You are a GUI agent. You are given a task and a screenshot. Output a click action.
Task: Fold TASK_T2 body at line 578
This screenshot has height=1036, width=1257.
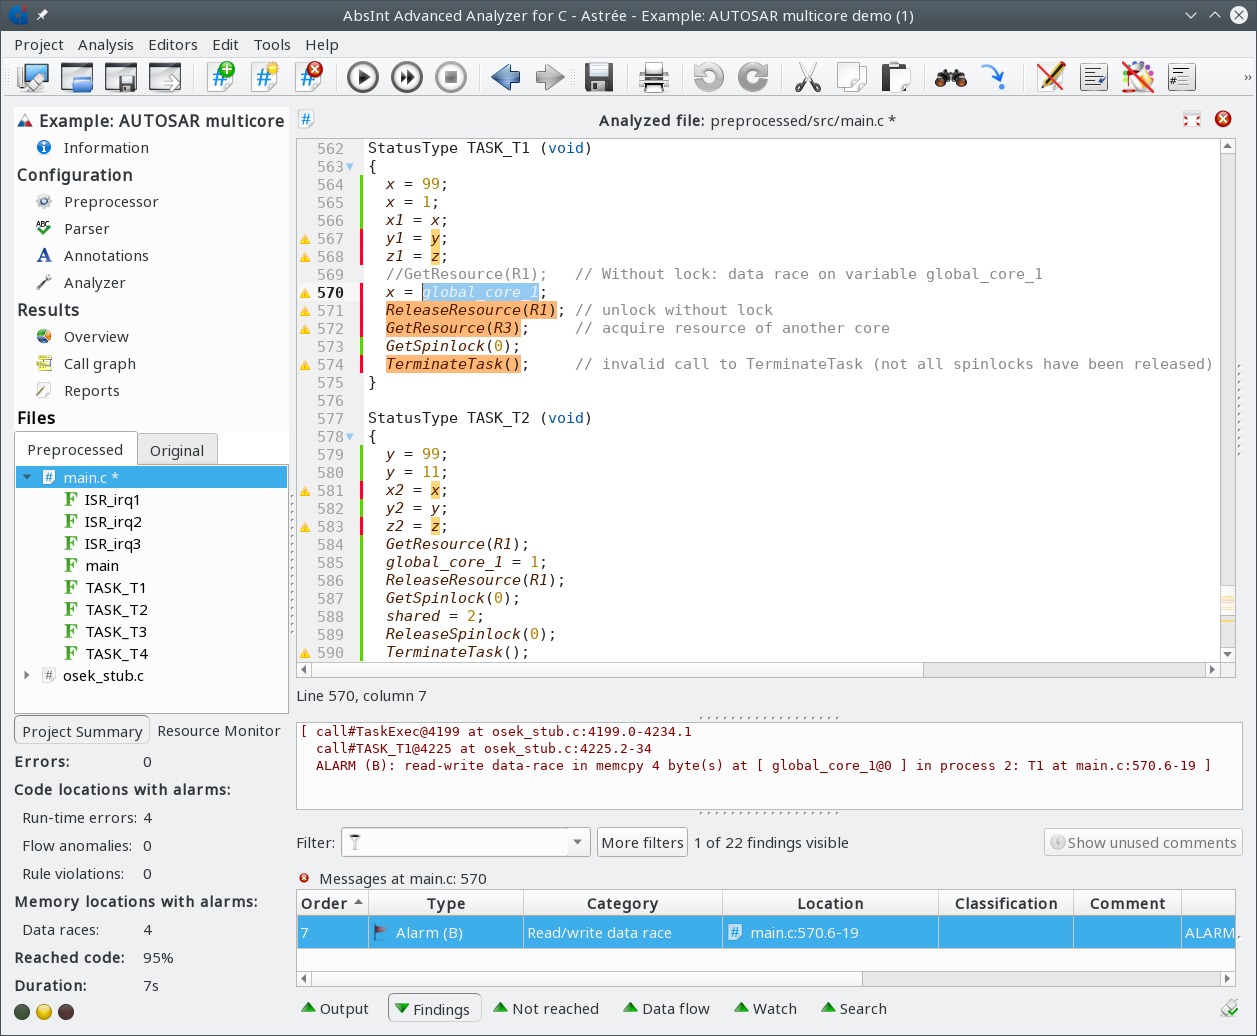pyautogui.click(x=350, y=437)
